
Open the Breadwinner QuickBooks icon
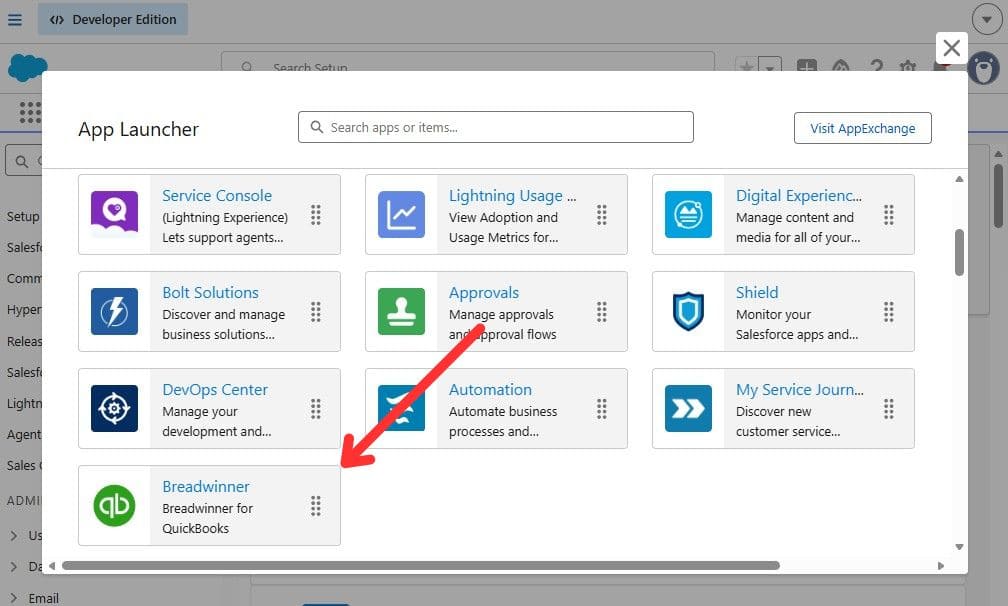pos(114,506)
